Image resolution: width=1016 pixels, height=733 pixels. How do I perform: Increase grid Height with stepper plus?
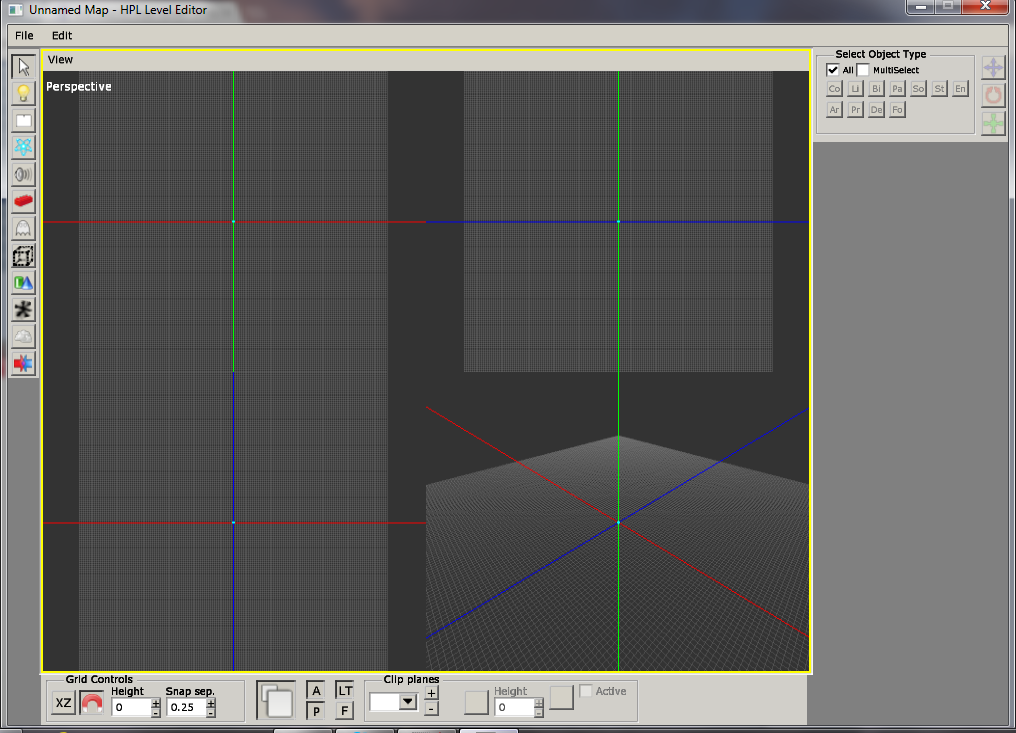point(156,703)
